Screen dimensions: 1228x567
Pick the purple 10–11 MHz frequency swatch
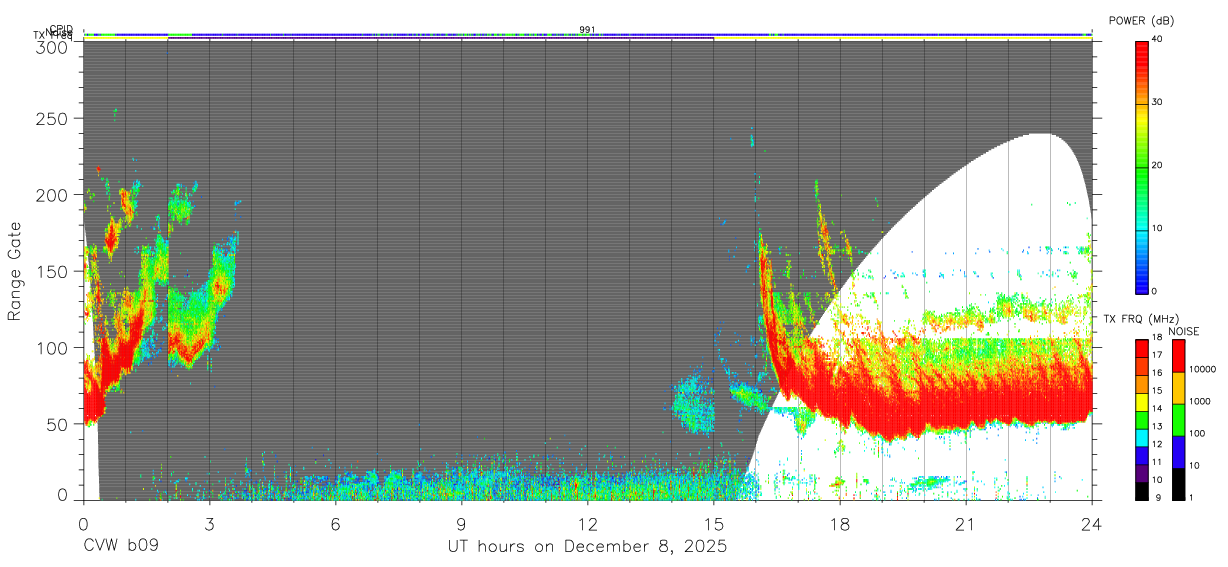(1142, 473)
